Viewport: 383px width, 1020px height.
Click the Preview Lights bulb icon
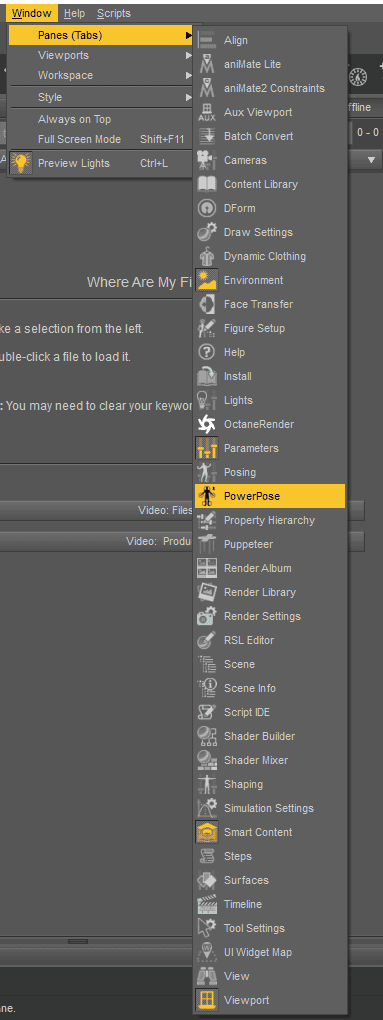pyautogui.click(x=21, y=163)
